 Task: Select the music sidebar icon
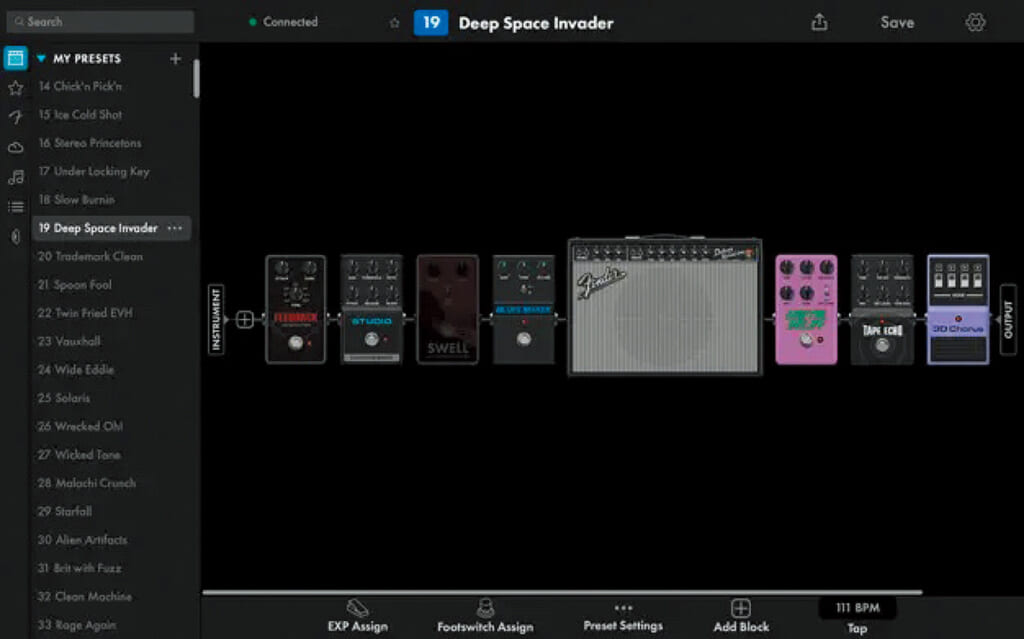pos(14,177)
